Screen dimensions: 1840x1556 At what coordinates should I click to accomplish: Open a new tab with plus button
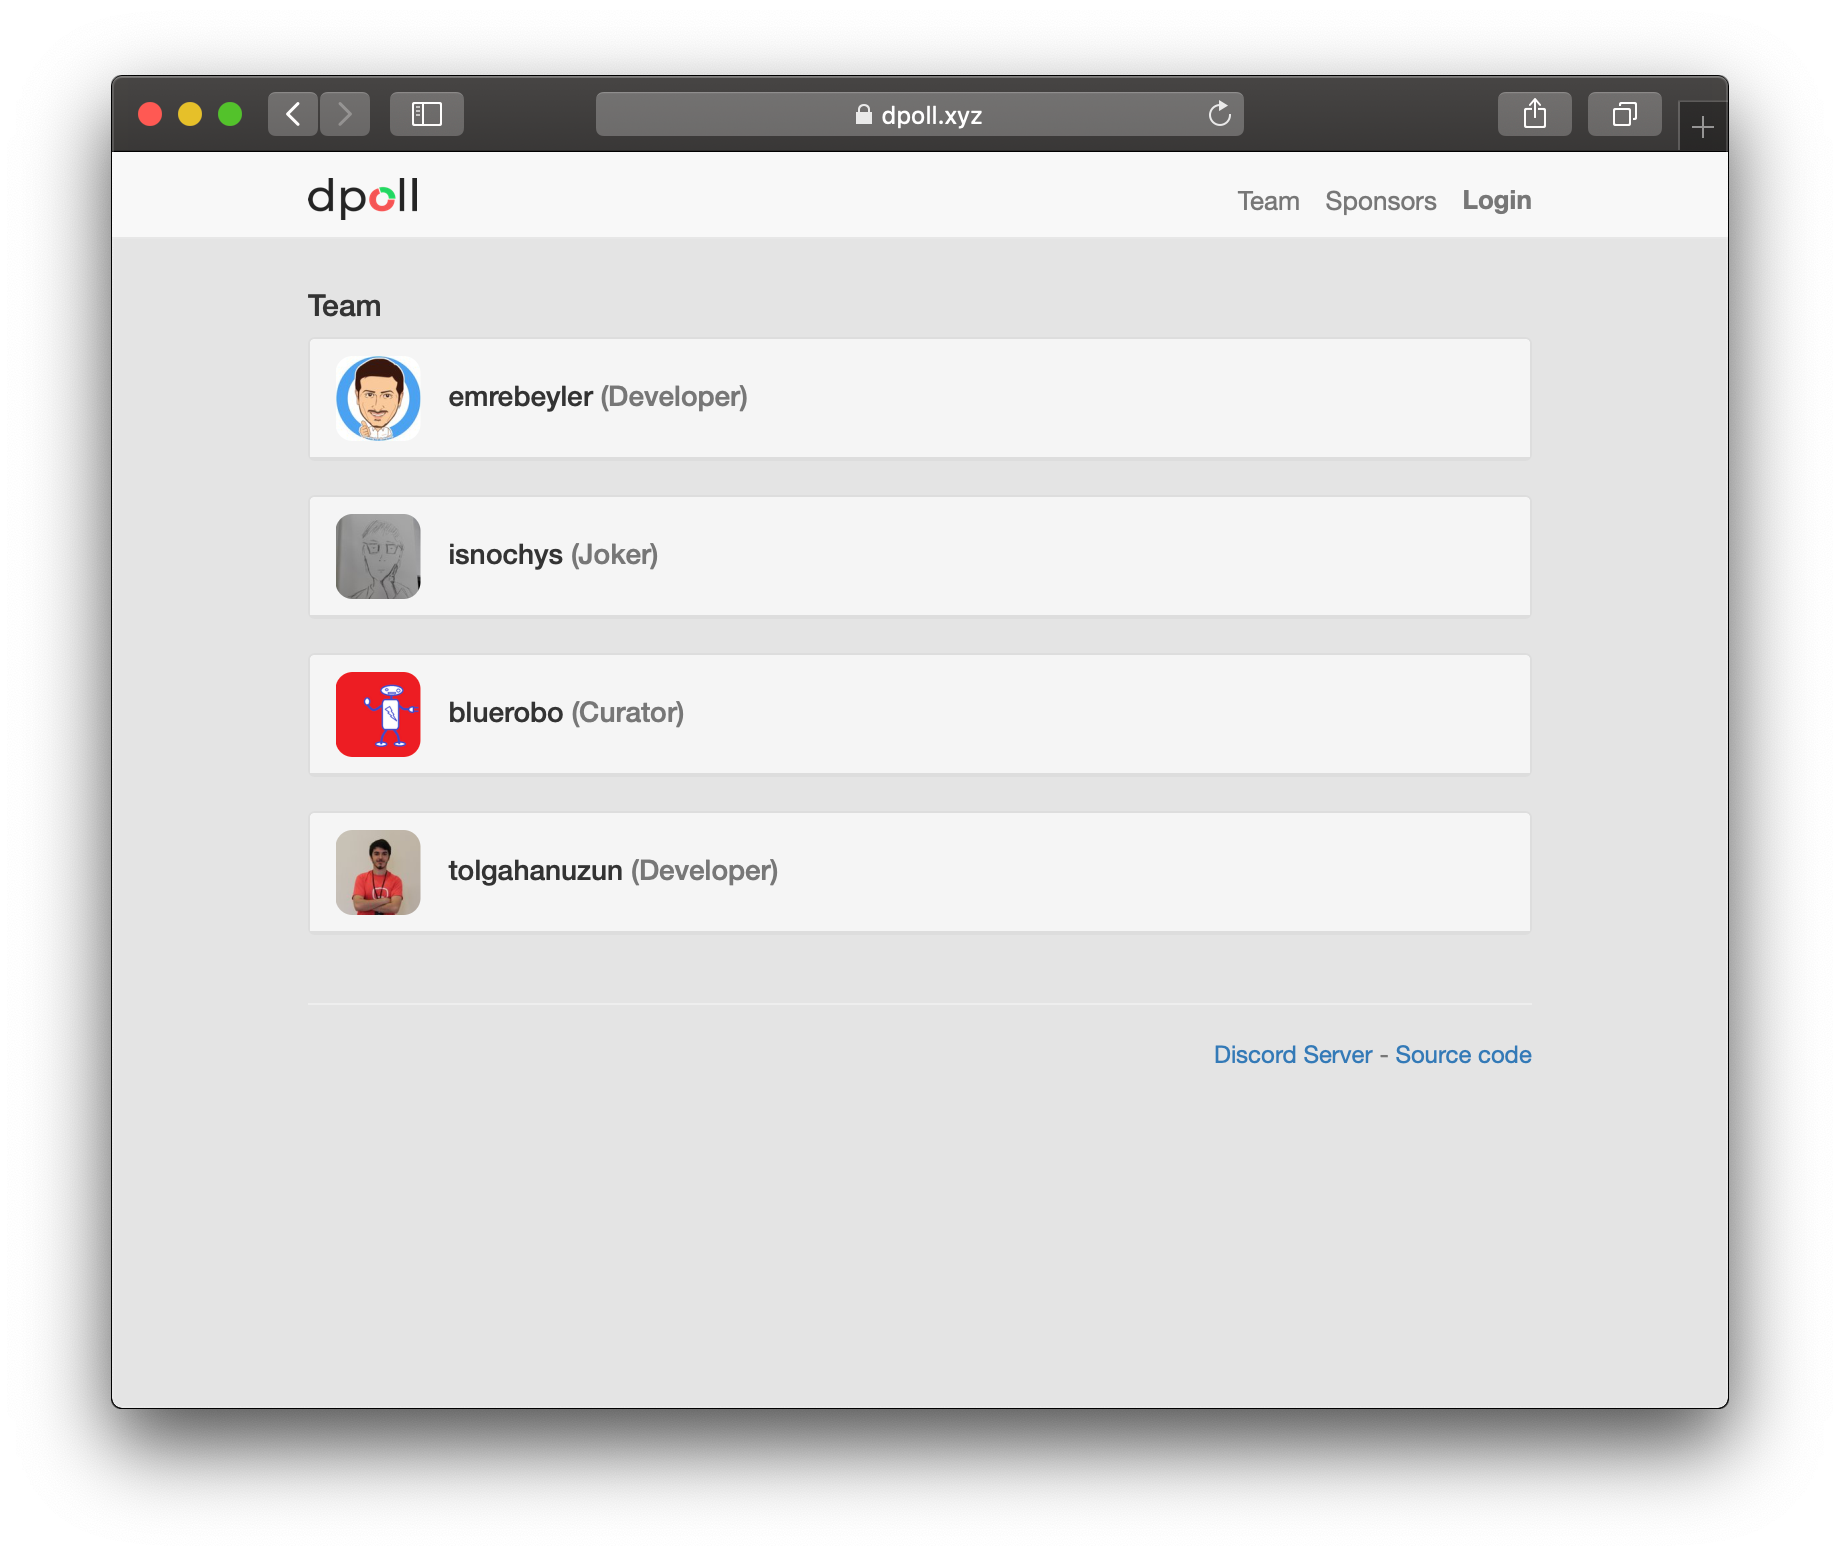click(1703, 127)
